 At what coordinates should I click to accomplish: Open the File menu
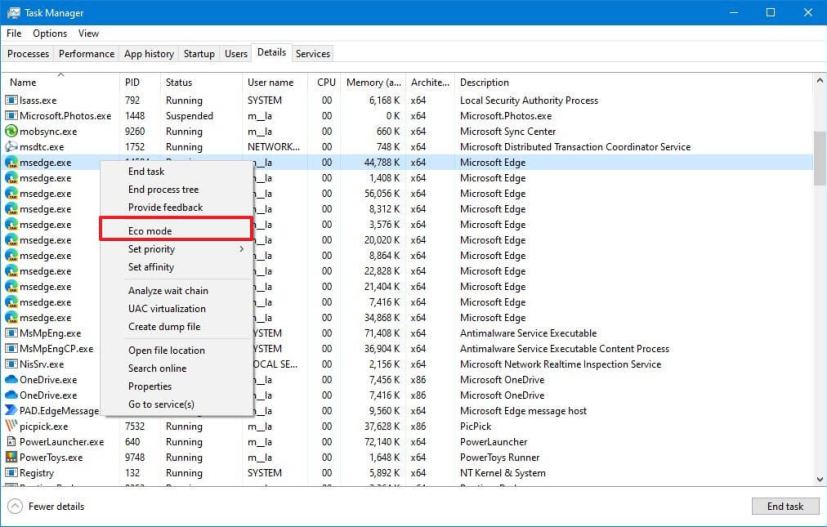(14, 33)
